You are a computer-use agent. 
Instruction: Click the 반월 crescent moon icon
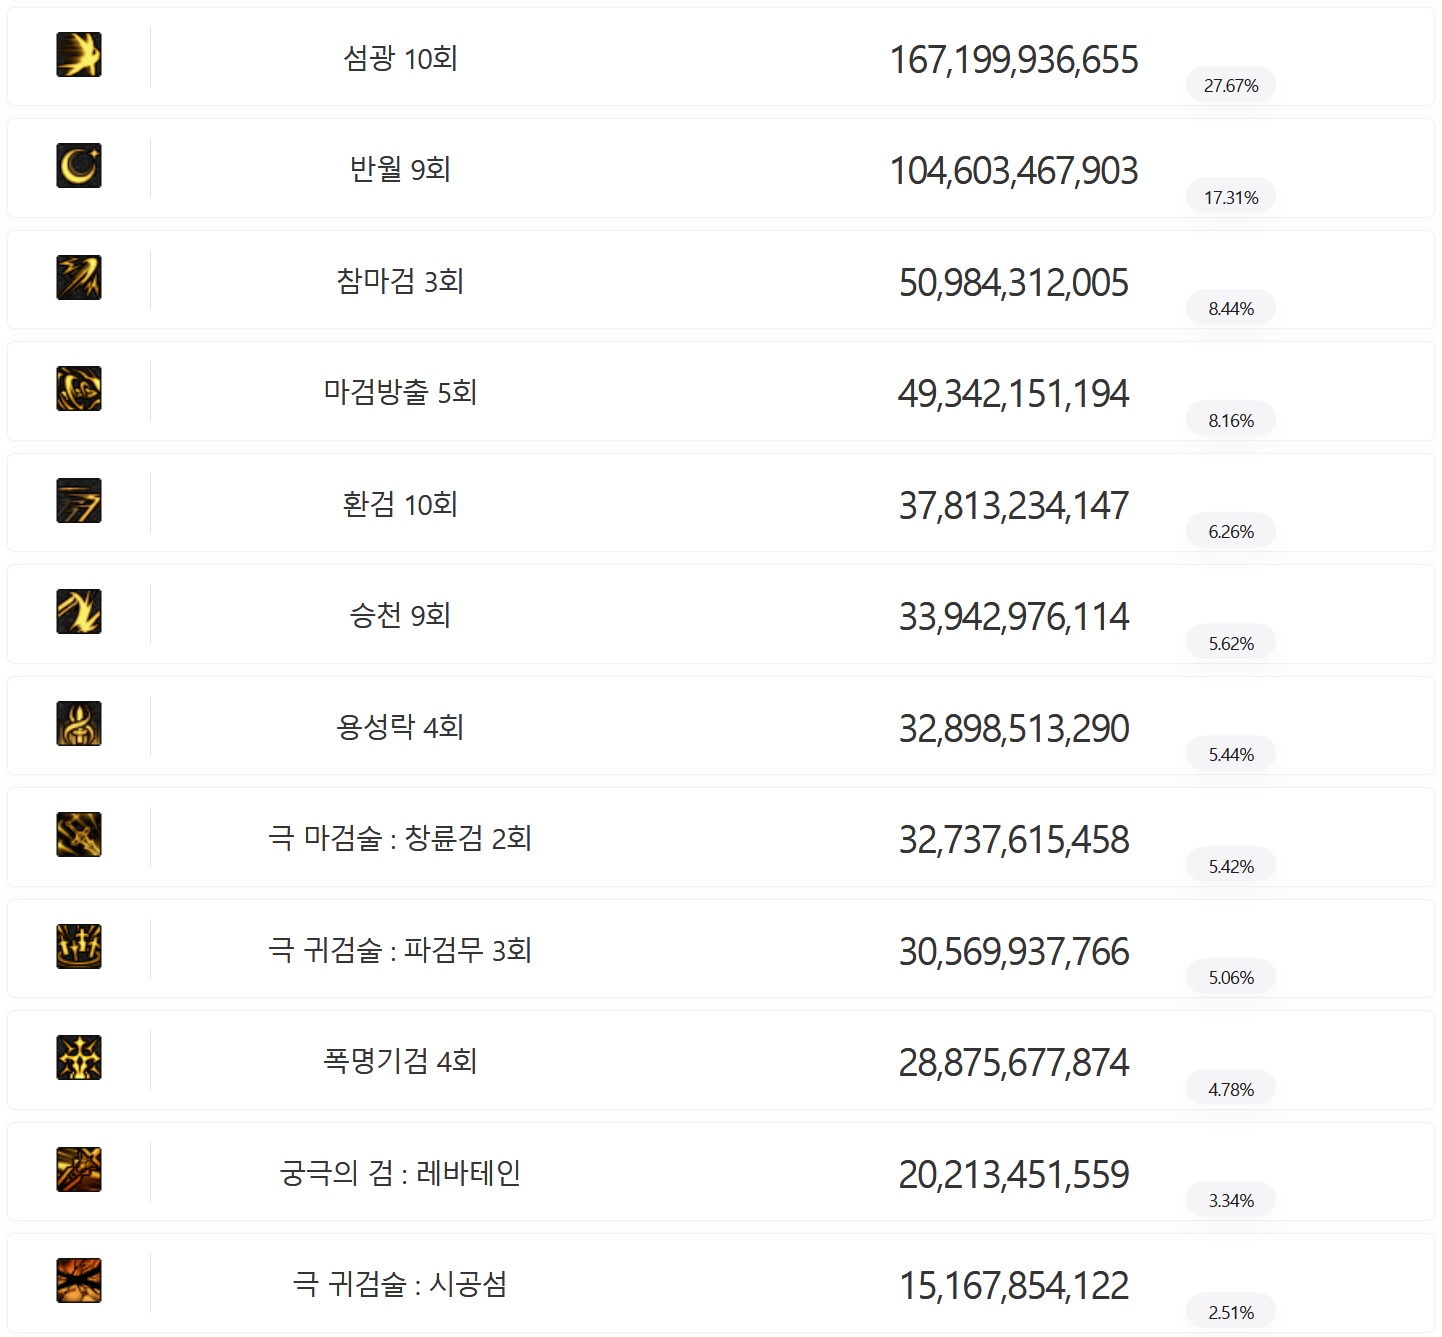pyautogui.click(x=79, y=166)
